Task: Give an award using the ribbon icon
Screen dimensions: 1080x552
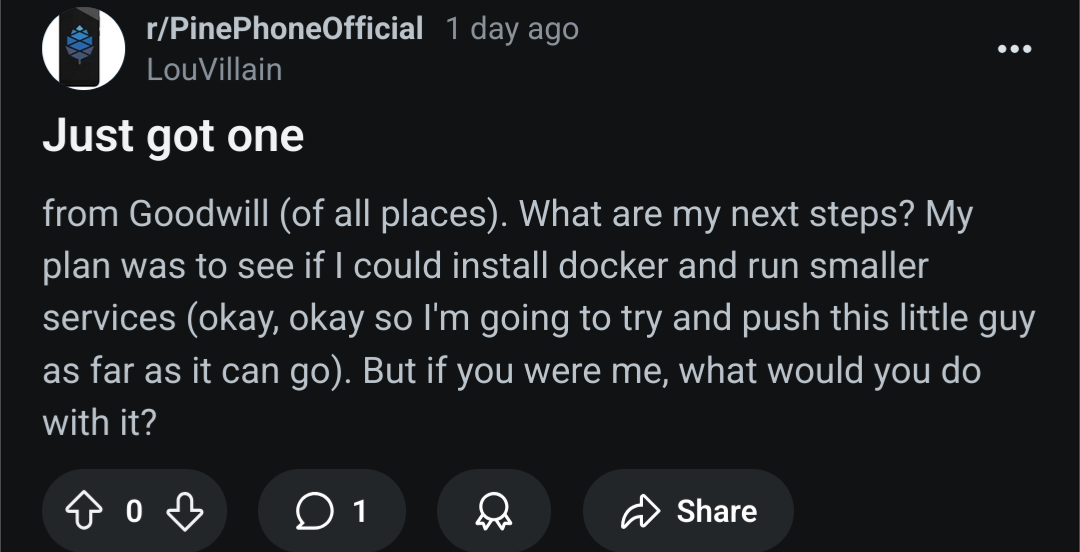Action: 494,511
